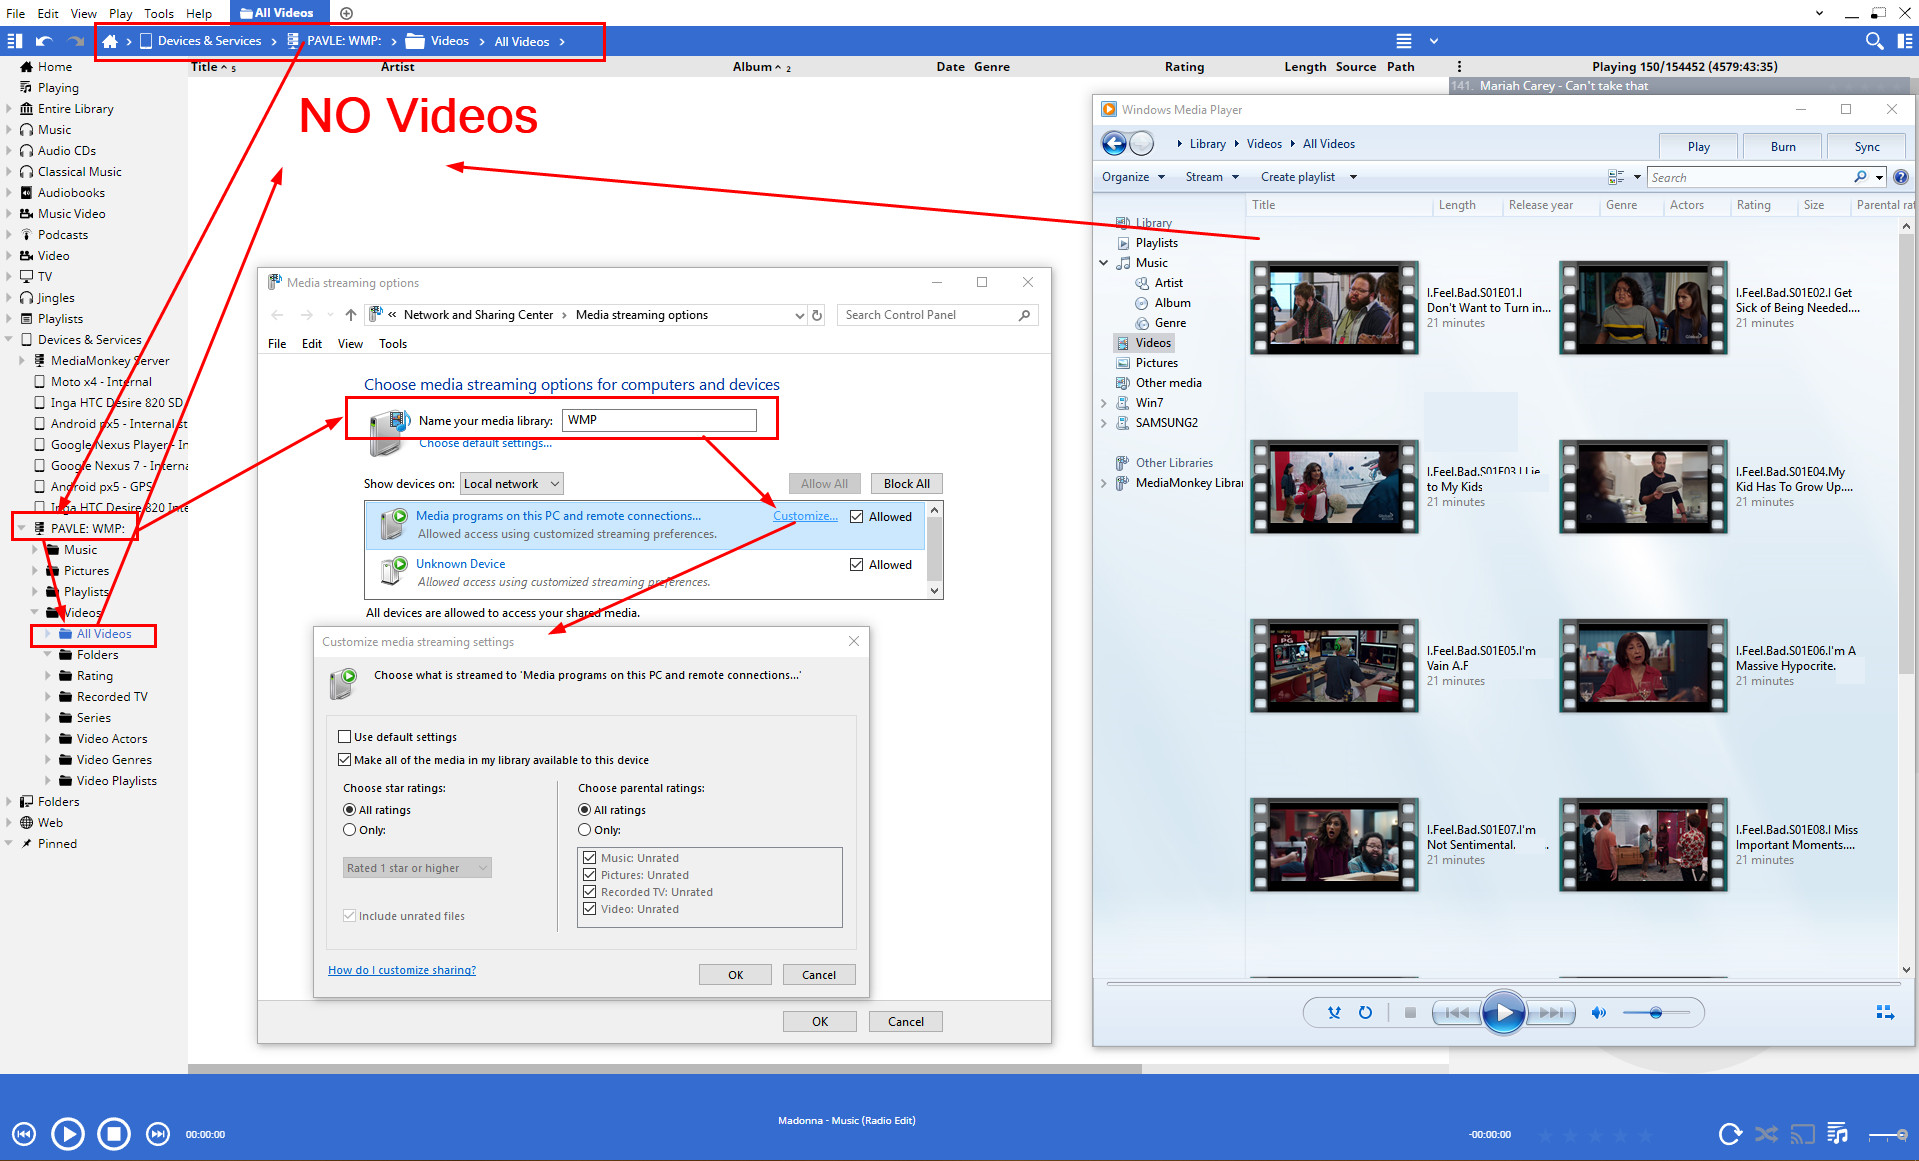Open the Show devices on dropdown

tap(511, 484)
